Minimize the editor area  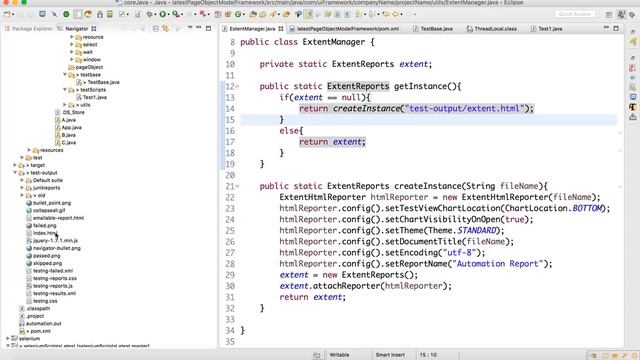click(x=606, y=28)
